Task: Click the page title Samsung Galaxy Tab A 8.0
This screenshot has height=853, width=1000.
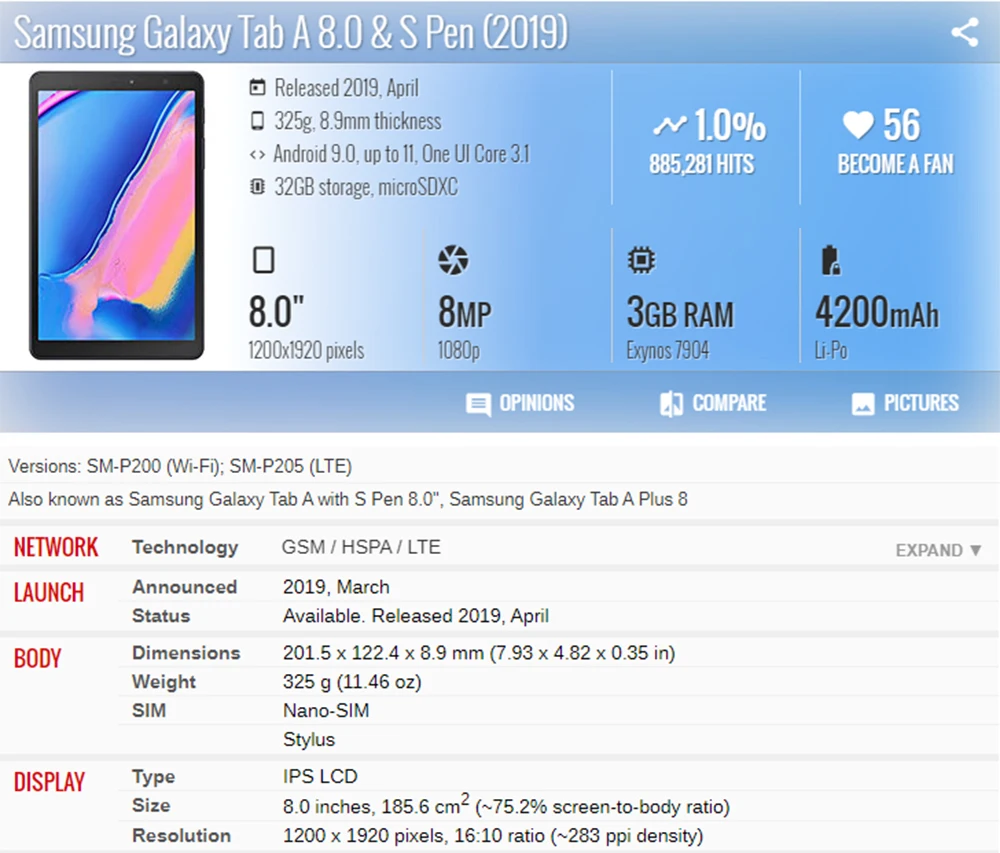Action: tap(291, 32)
